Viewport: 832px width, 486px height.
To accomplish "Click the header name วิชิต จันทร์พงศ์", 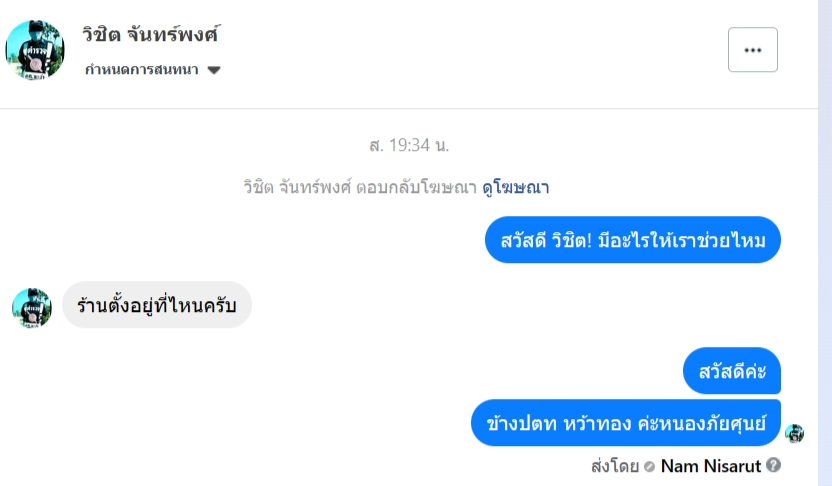I will click(x=151, y=34).
